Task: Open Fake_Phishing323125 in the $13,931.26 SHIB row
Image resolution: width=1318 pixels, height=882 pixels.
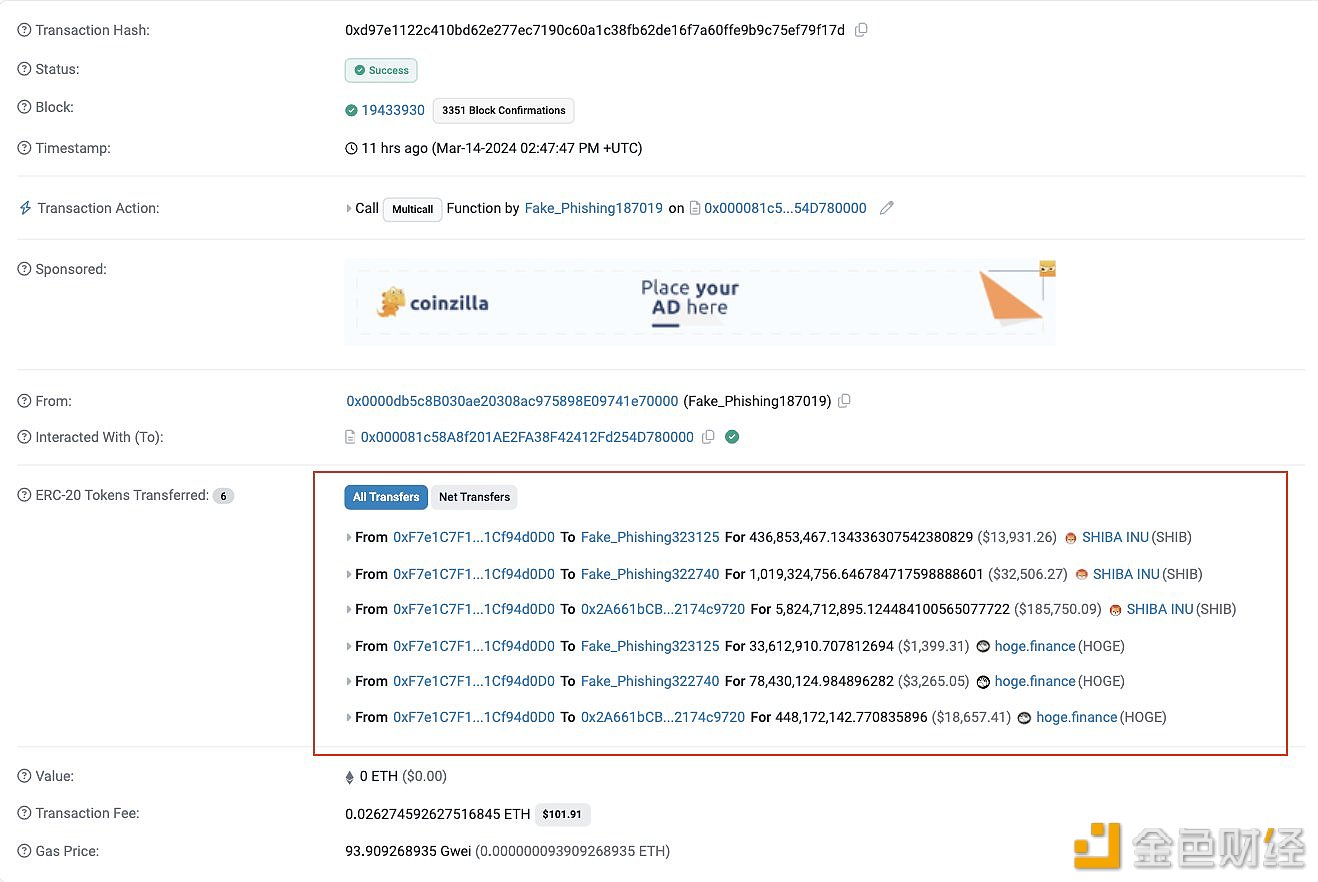Action: point(650,537)
